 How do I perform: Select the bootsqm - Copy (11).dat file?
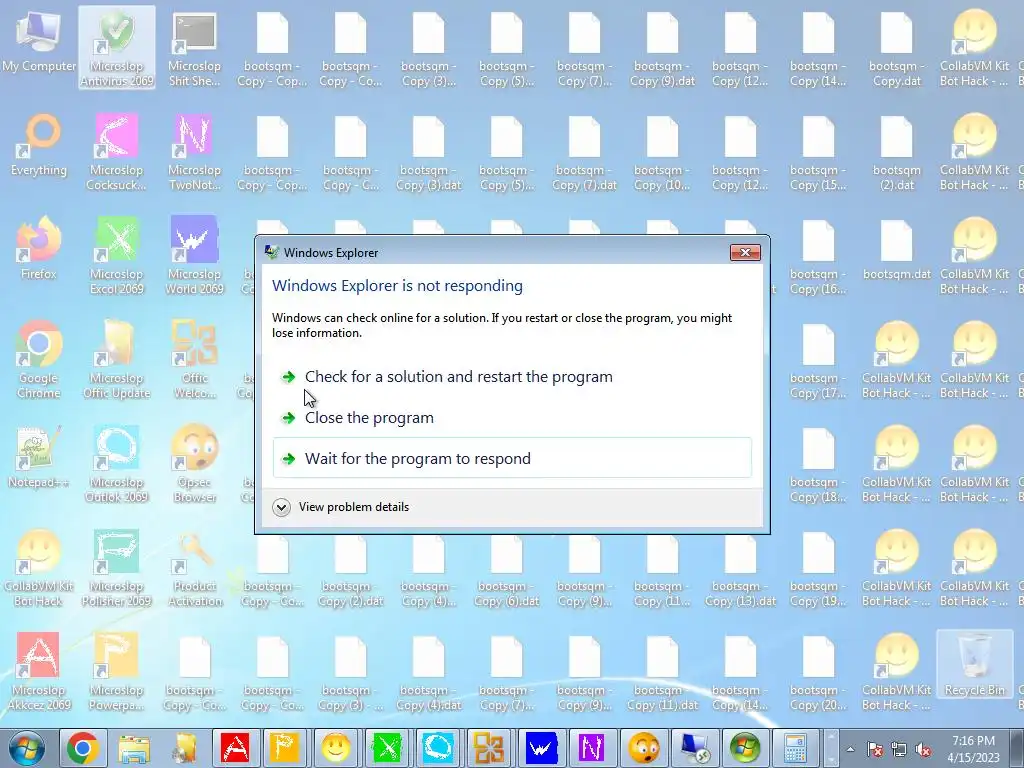(x=662, y=672)
